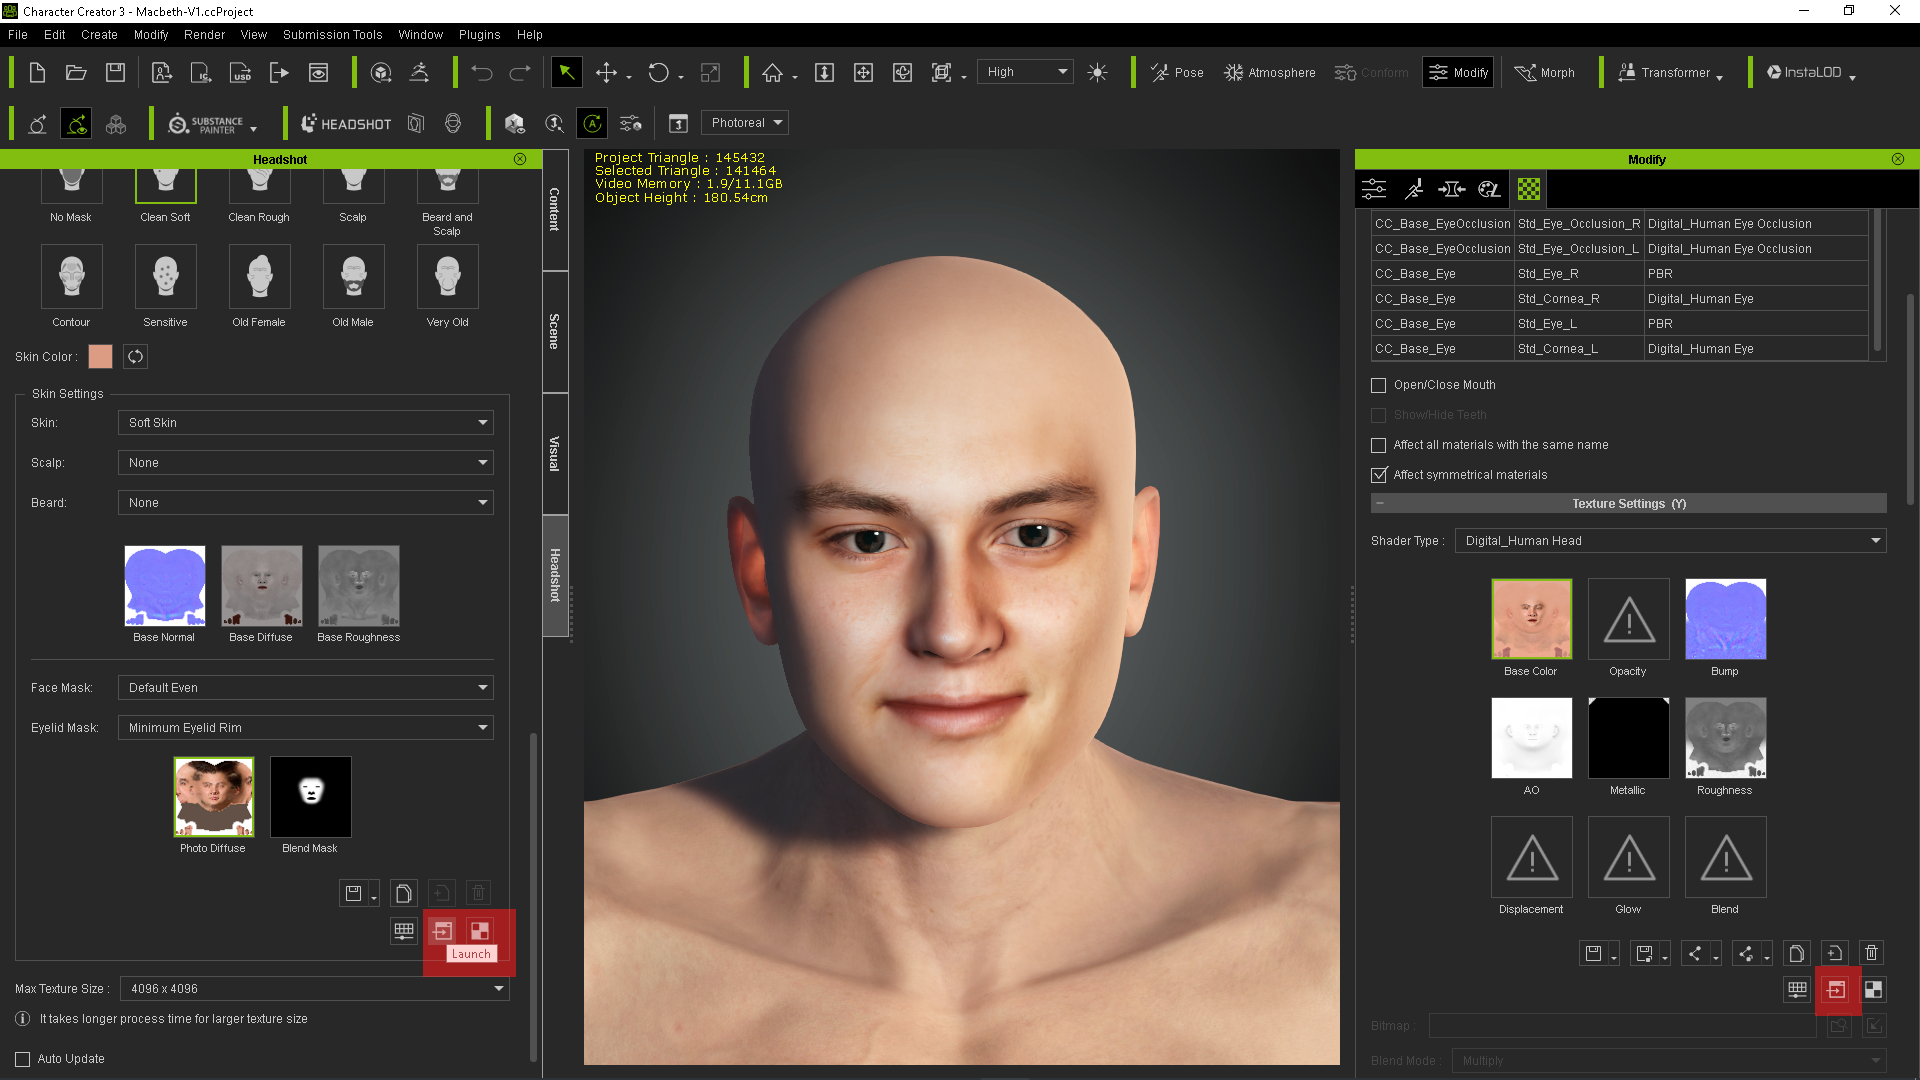The height and width of the screenshot is (1080, 1920).
Task: Switch to the Visual side tab
Action: 555,453
